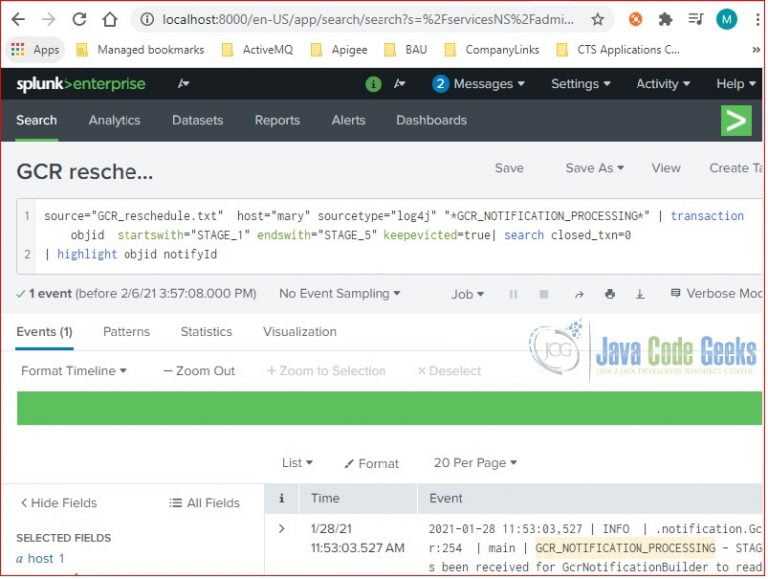Click the Format results button

tap(371, 463)
